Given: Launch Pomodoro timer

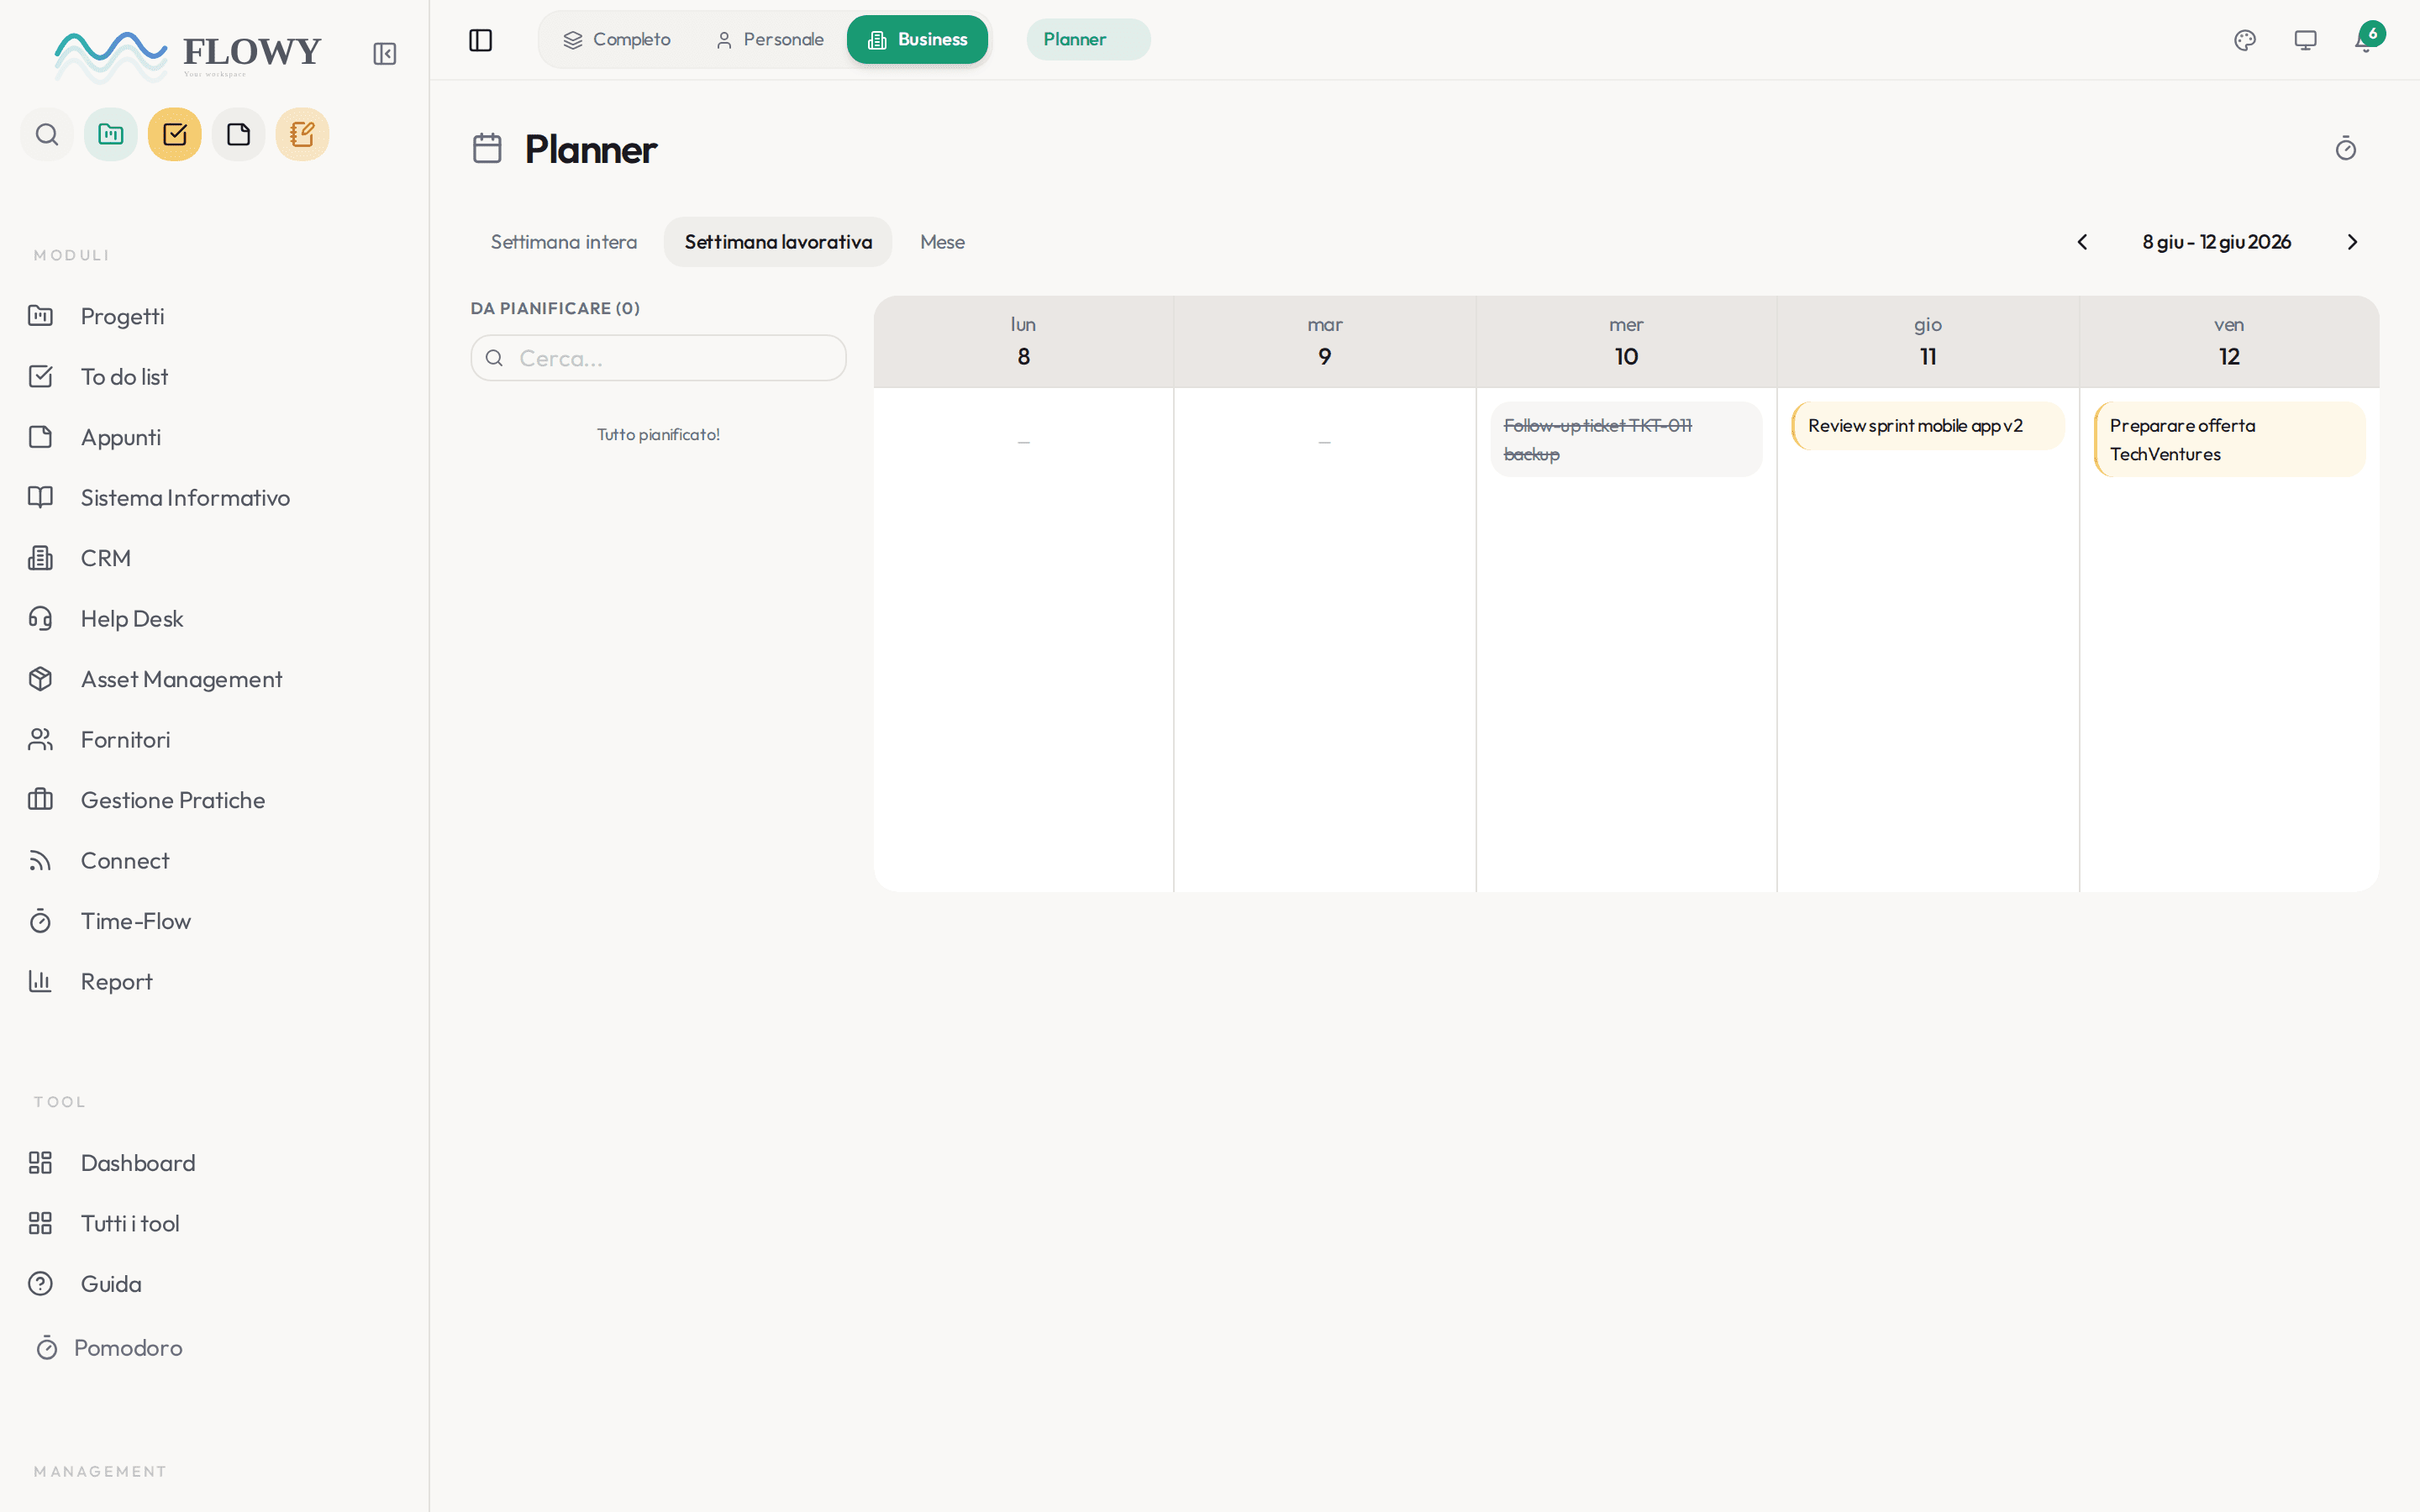Looking at the screenshot, I should click(110, 1348).
